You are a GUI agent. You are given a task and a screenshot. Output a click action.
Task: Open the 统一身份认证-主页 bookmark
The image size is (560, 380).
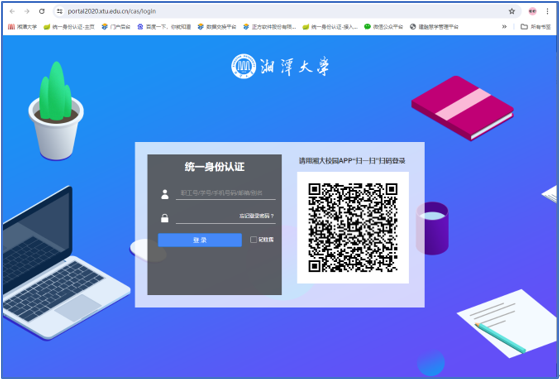click(69, 27)
